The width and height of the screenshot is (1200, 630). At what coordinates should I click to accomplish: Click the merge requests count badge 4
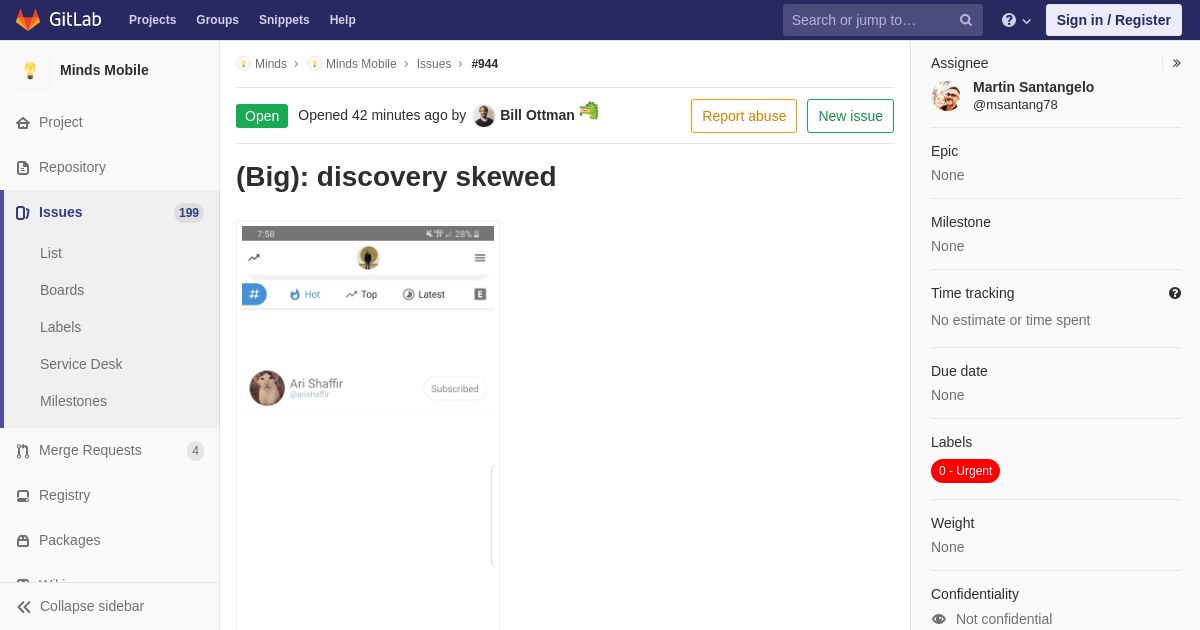[195, 451]
